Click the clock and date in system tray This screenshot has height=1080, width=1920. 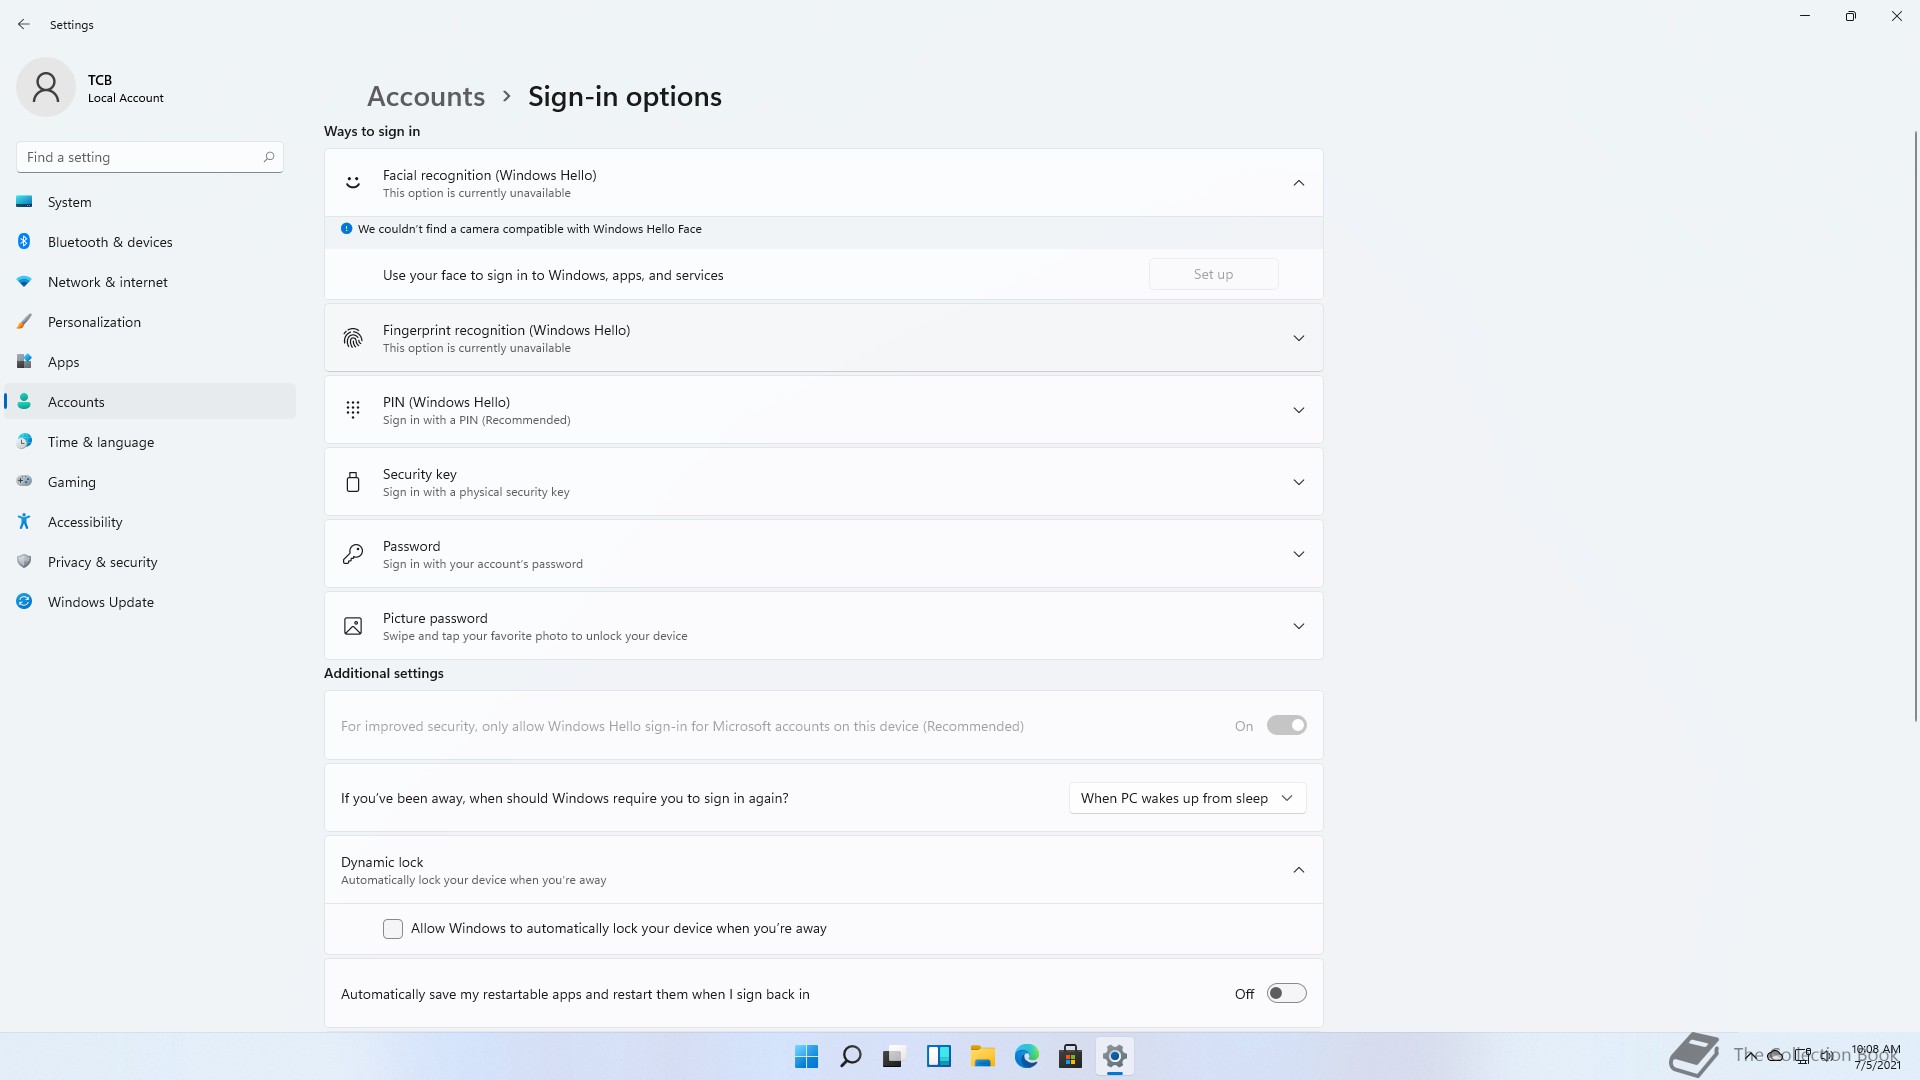(x=1877, y=1057)
